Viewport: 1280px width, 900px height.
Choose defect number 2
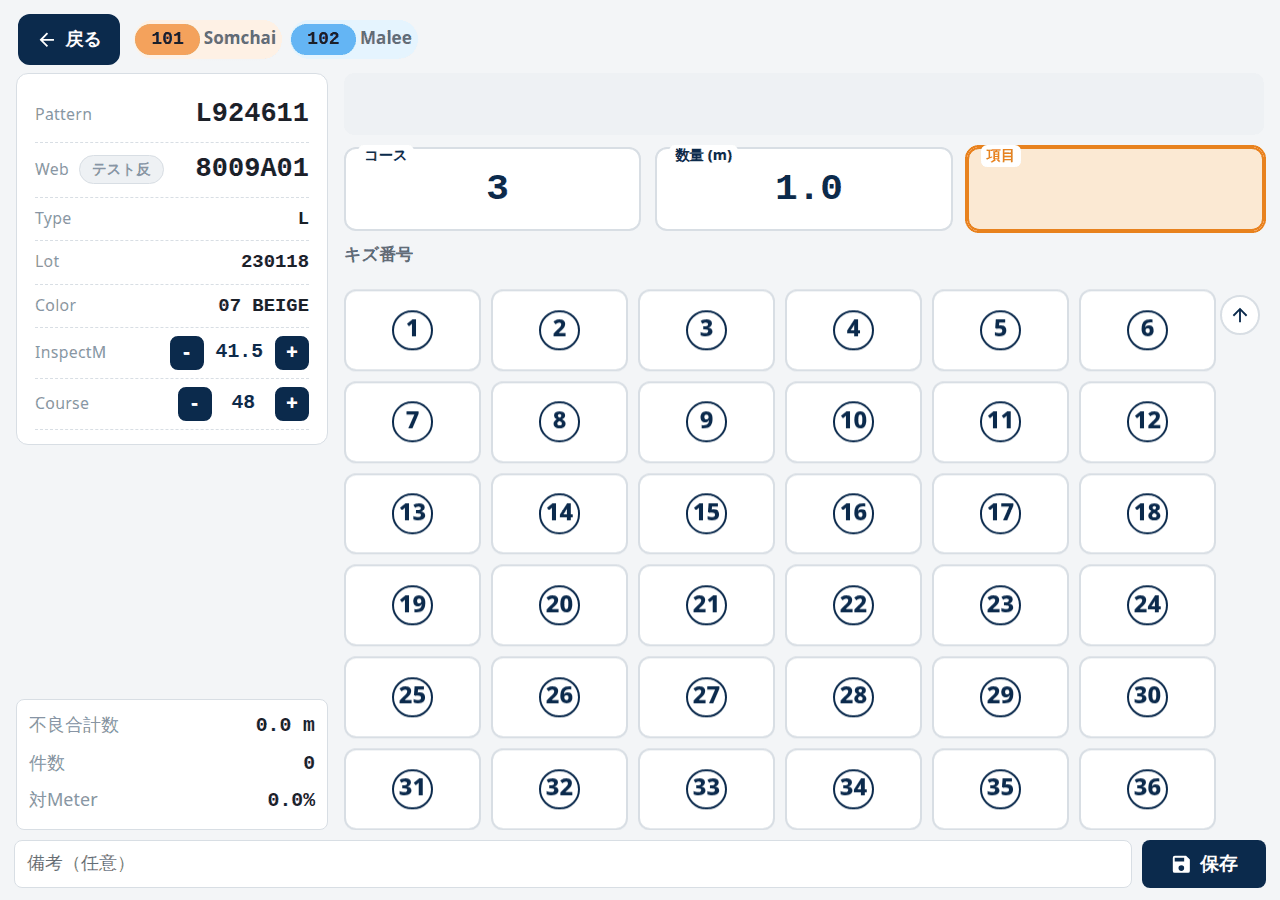(x=559, y=330)
